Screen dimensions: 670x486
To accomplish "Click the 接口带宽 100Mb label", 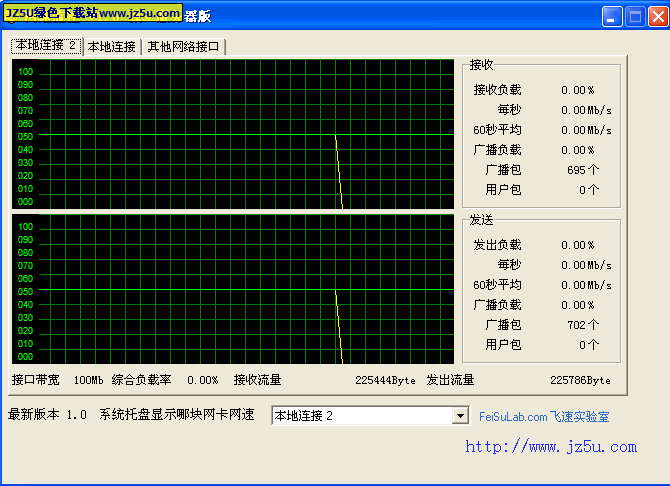I will [x=57, y=380].
